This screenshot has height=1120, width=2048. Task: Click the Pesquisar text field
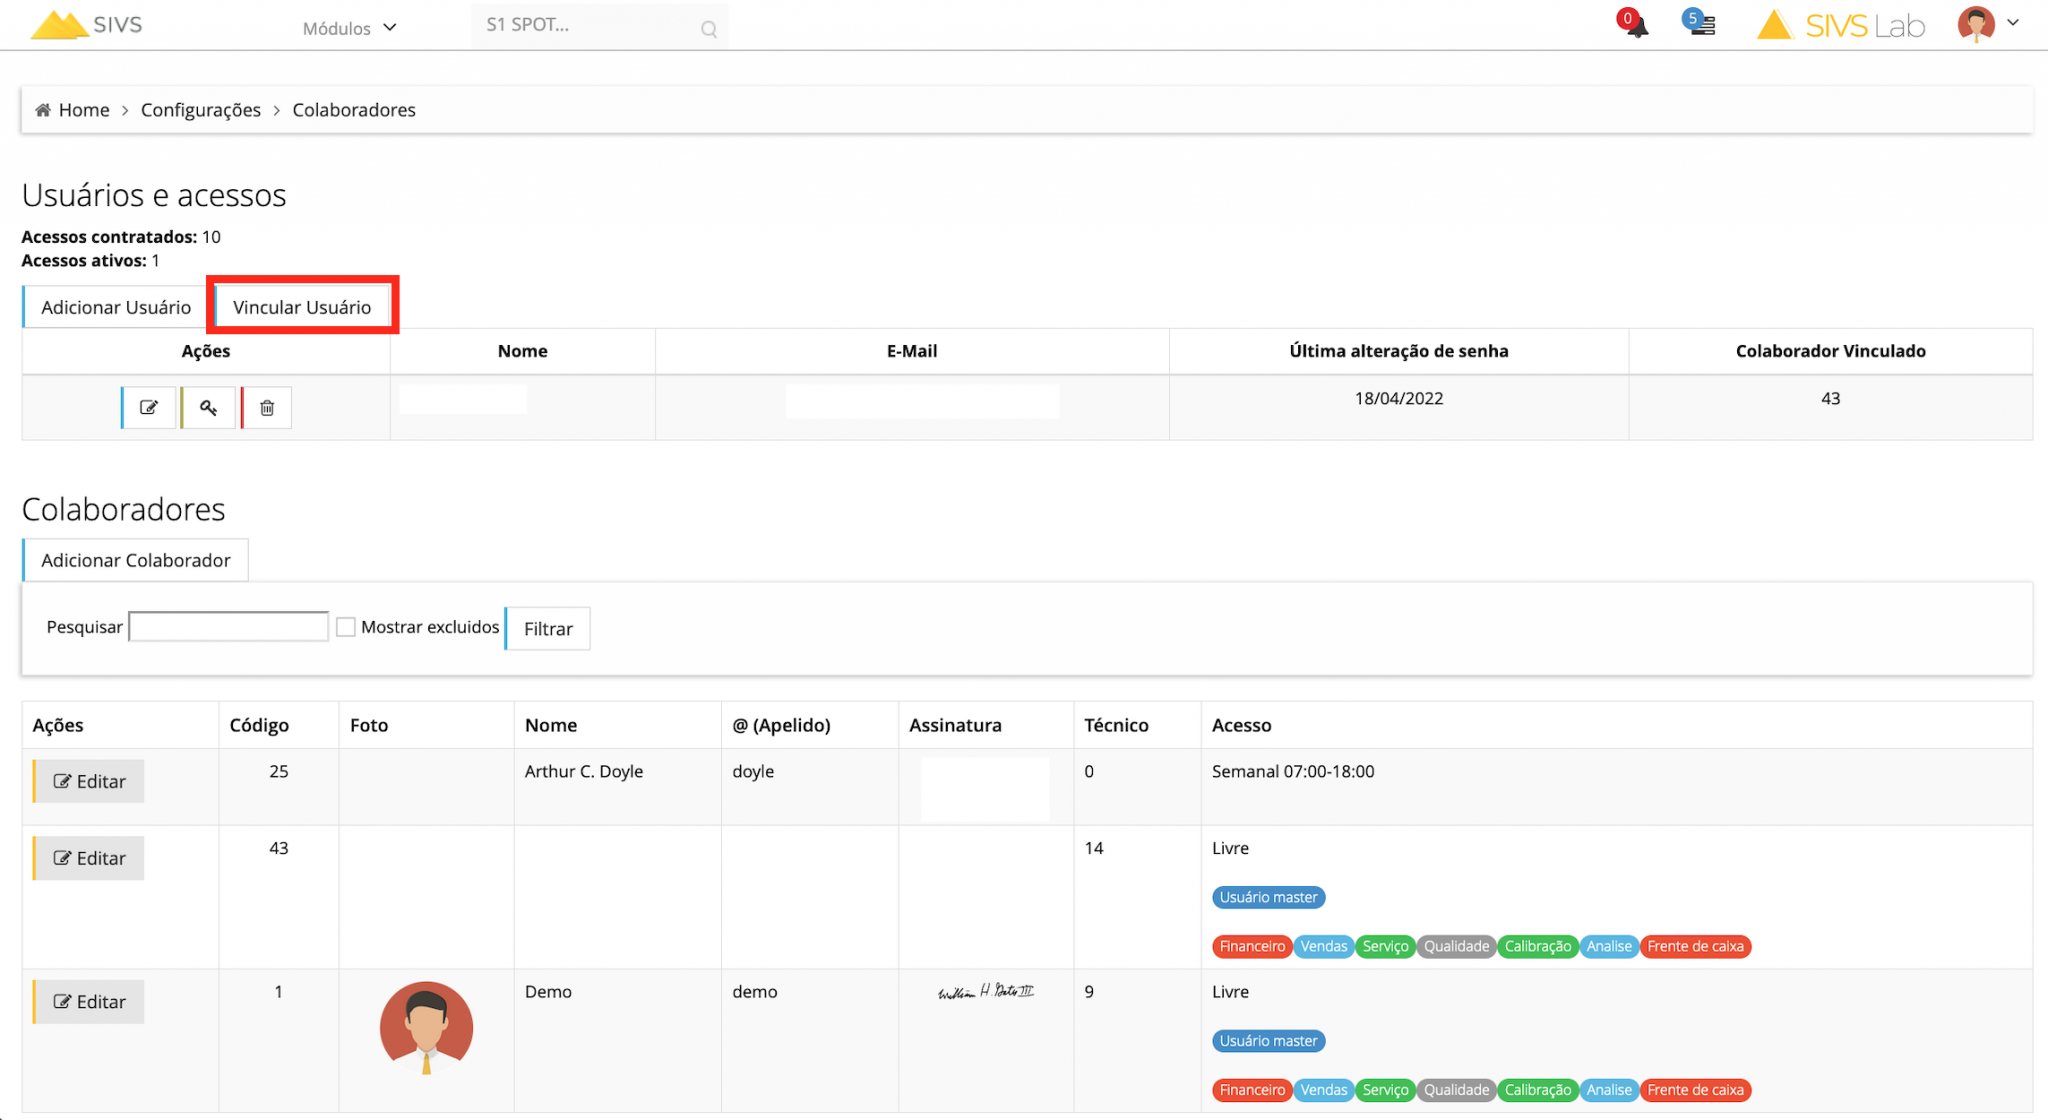[229, 627]
